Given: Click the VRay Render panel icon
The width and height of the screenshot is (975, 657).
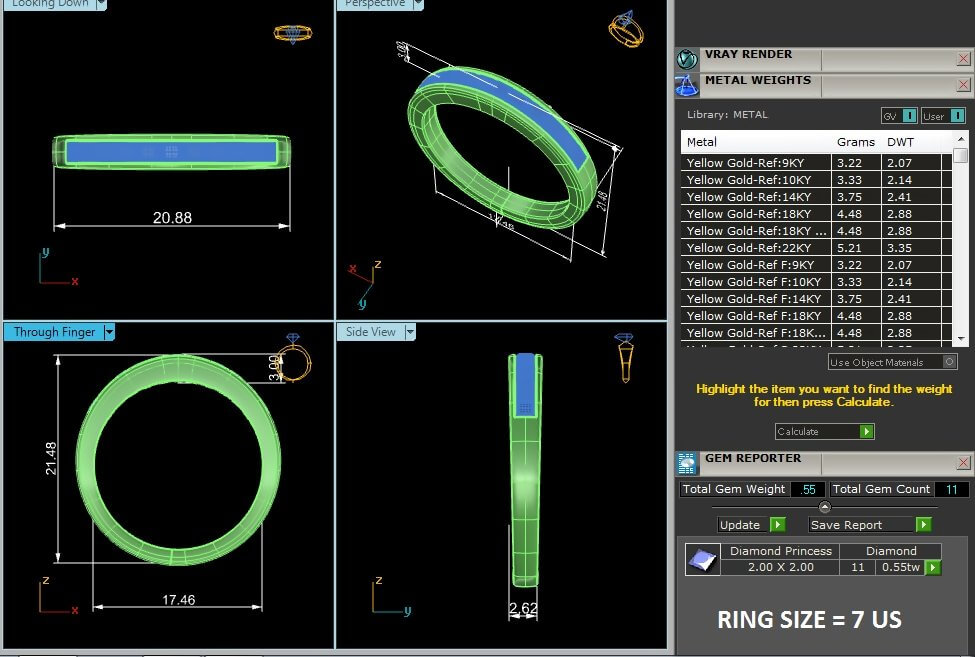Looking at the screenshot, I should tap(686, 59).
